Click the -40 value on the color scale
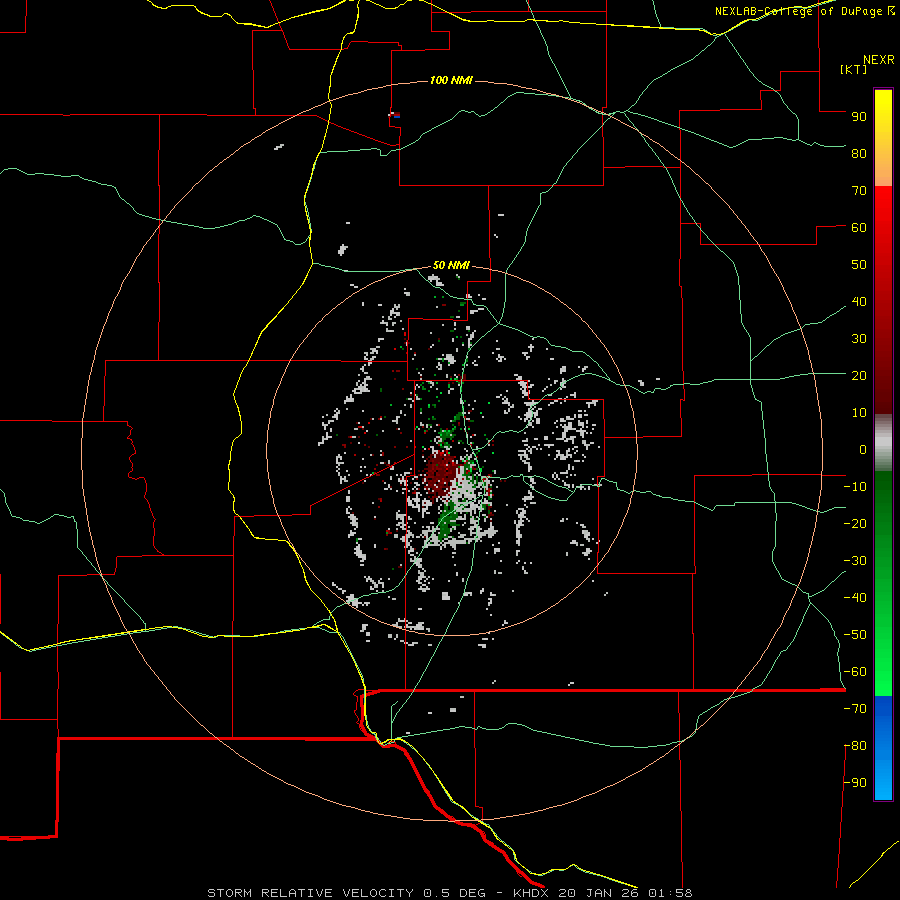The image size is (900, 900). click(855, 598)
